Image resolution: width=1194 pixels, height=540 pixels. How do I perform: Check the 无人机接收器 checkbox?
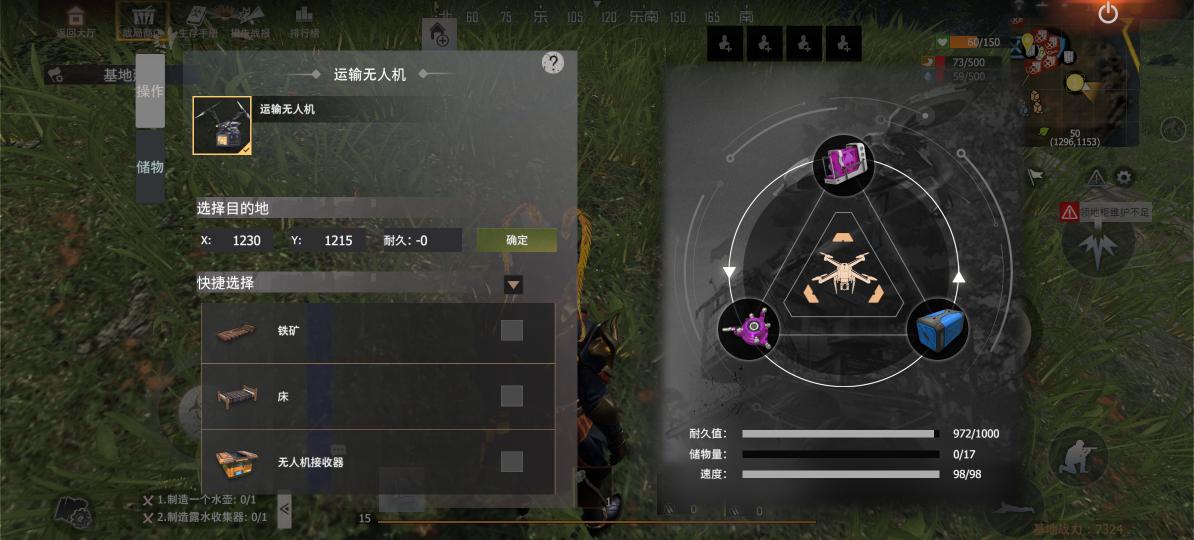(512, 462)
